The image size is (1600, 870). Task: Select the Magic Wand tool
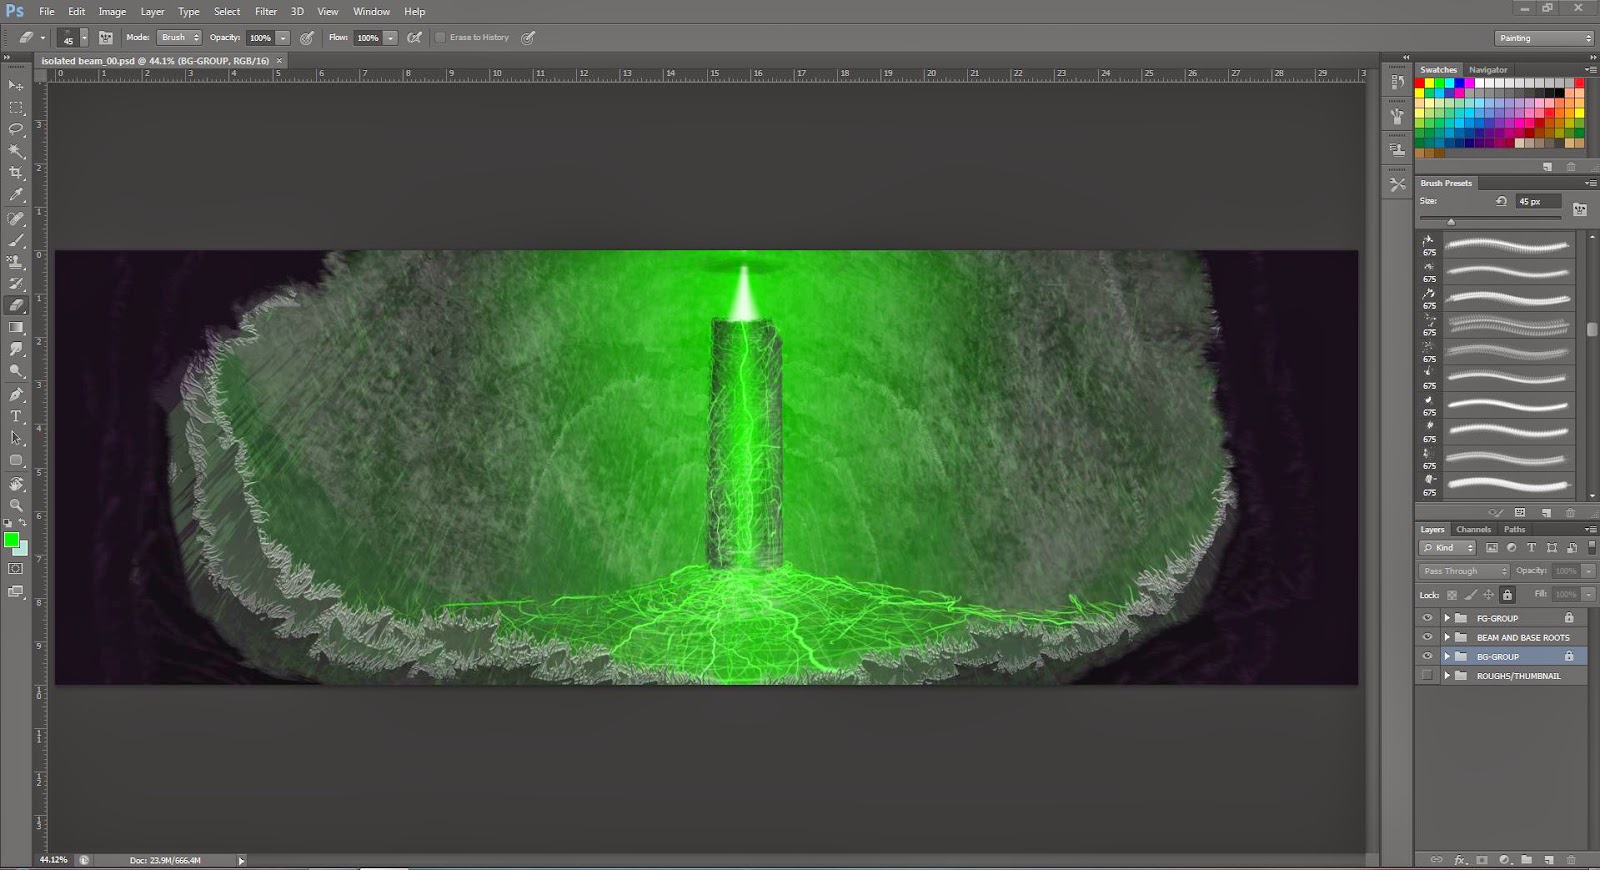[16, 152]
